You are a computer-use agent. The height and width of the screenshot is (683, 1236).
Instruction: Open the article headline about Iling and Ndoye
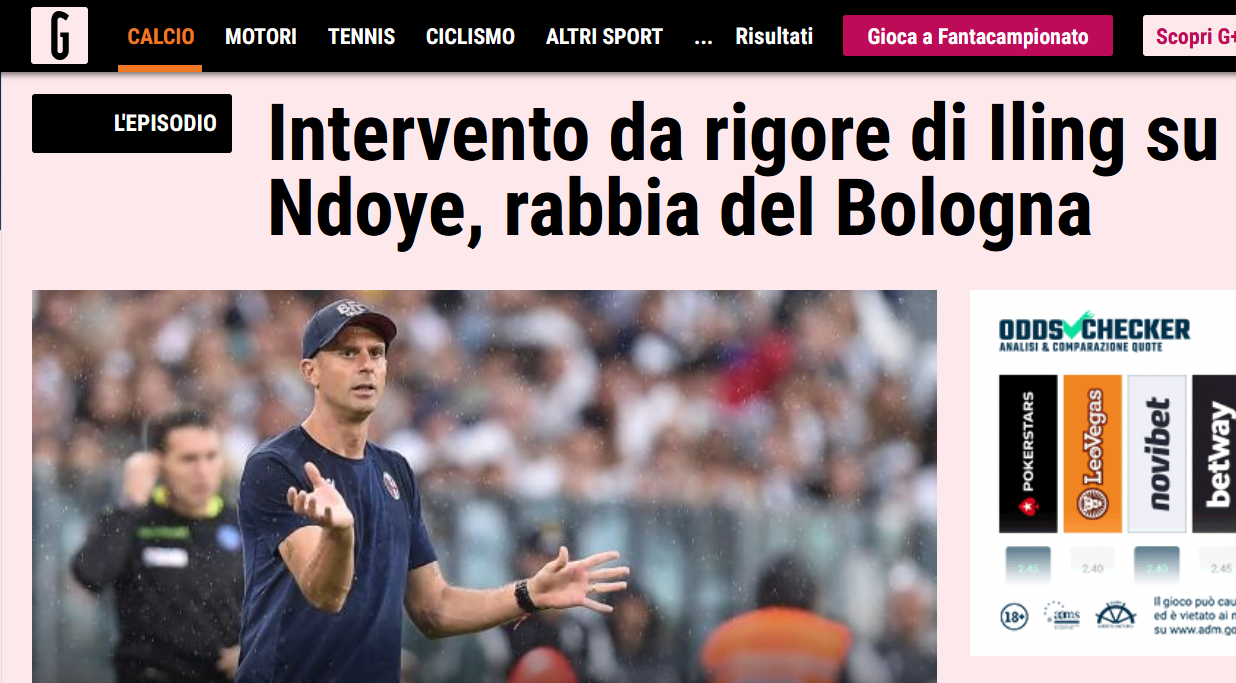(x=744, y=172)
